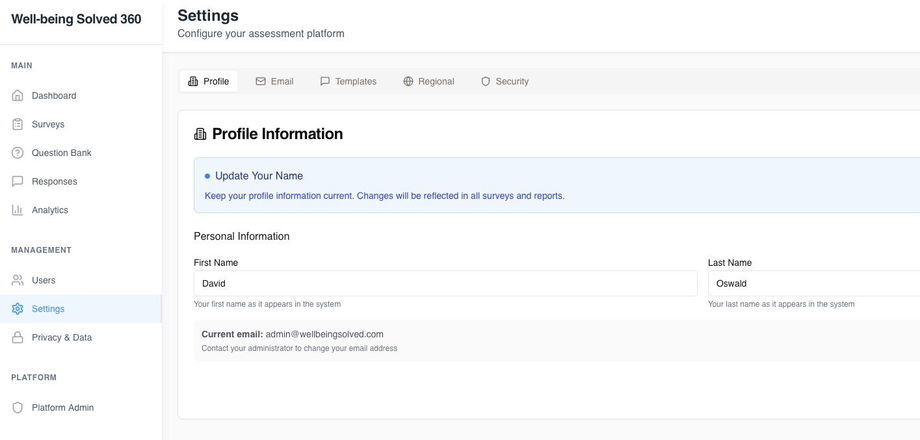Select the Profile tab
The height and width of the screenshot is (440, 920).
[x=208, y=81]
